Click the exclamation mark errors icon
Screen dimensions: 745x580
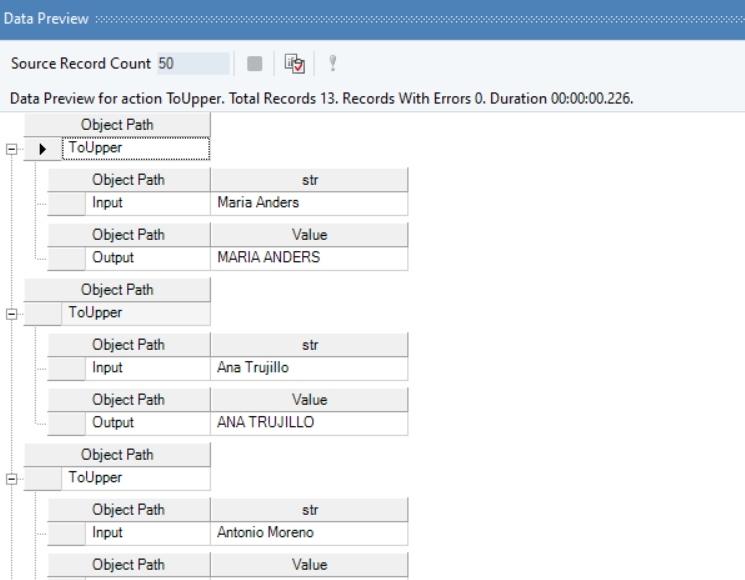pos(332,64)
